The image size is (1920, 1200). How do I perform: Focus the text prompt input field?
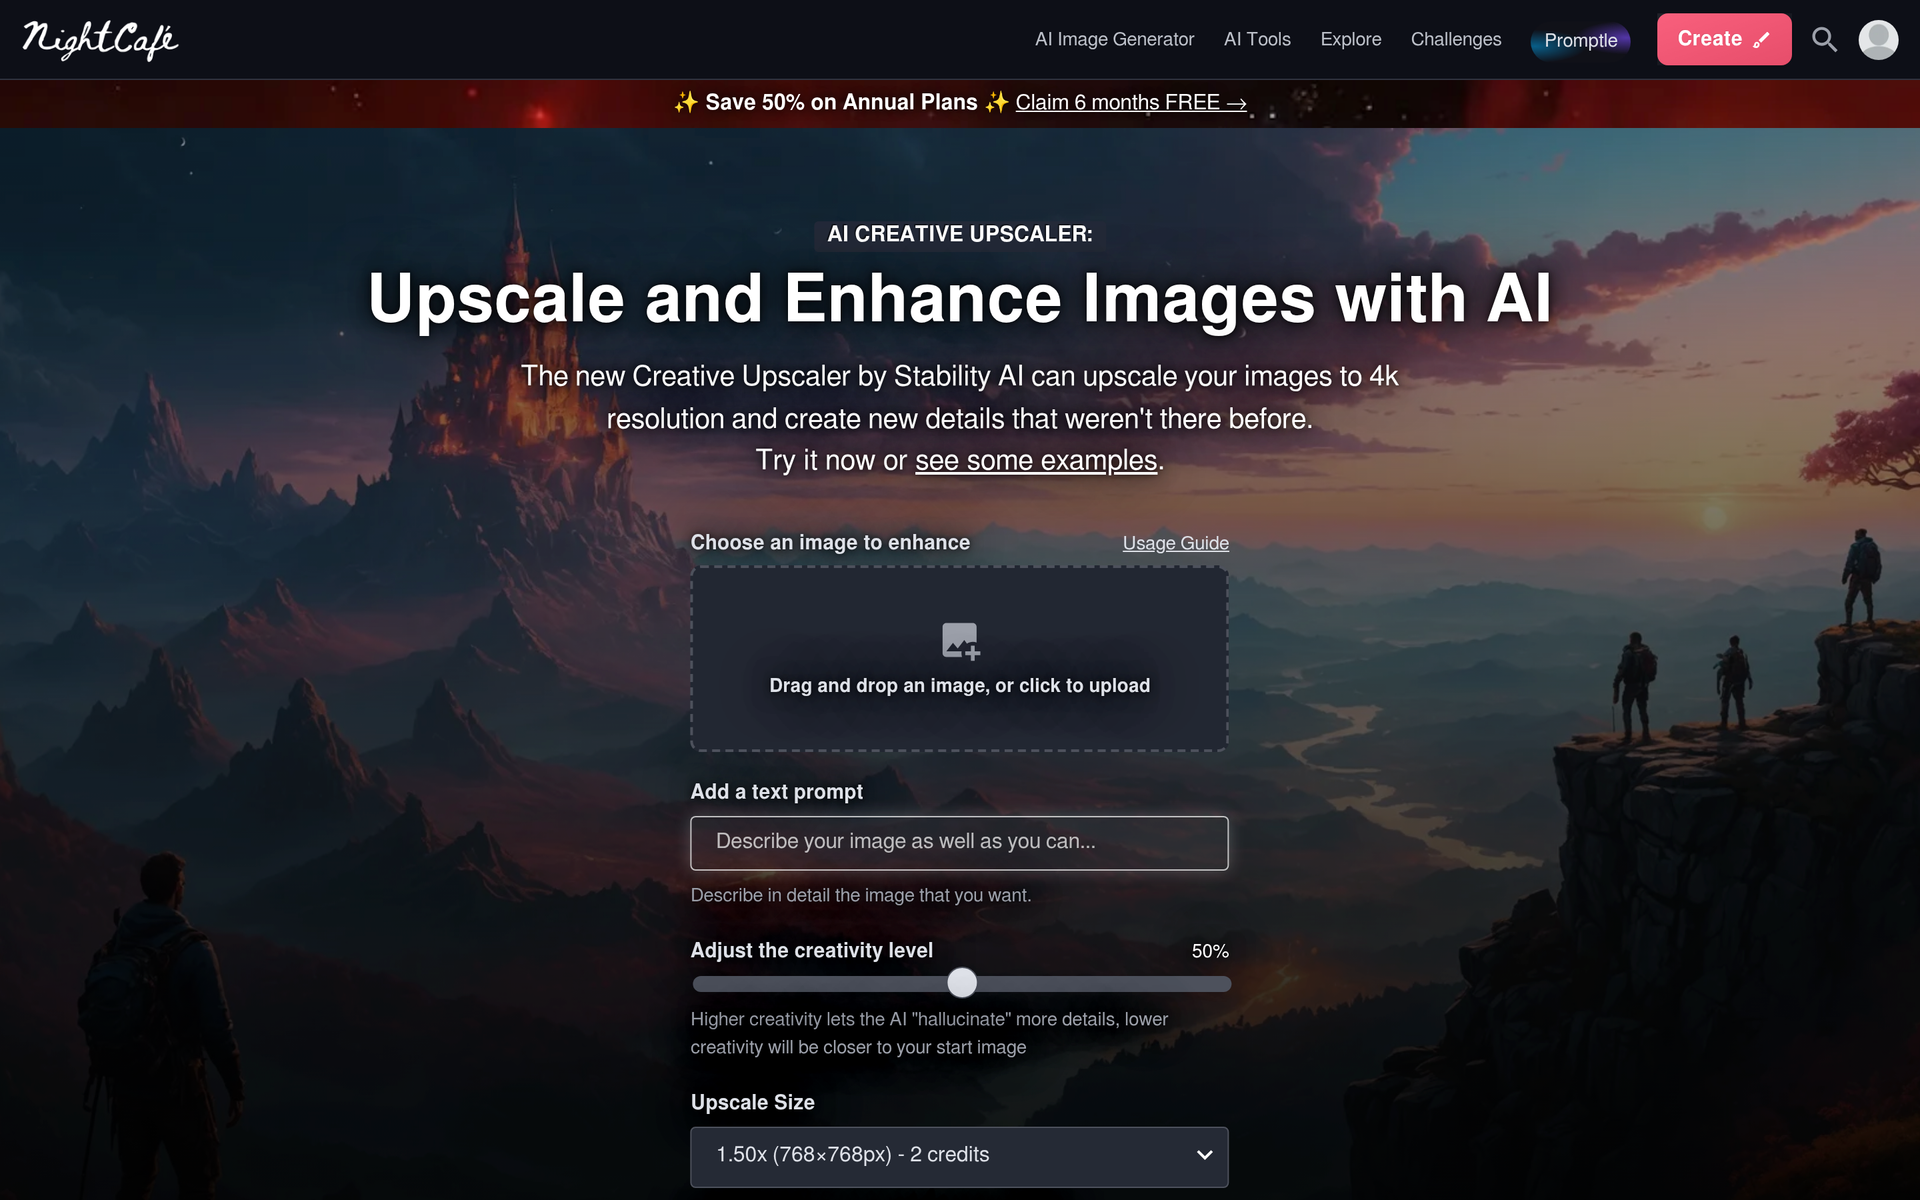pyautogui.click(x=959, y=843)
